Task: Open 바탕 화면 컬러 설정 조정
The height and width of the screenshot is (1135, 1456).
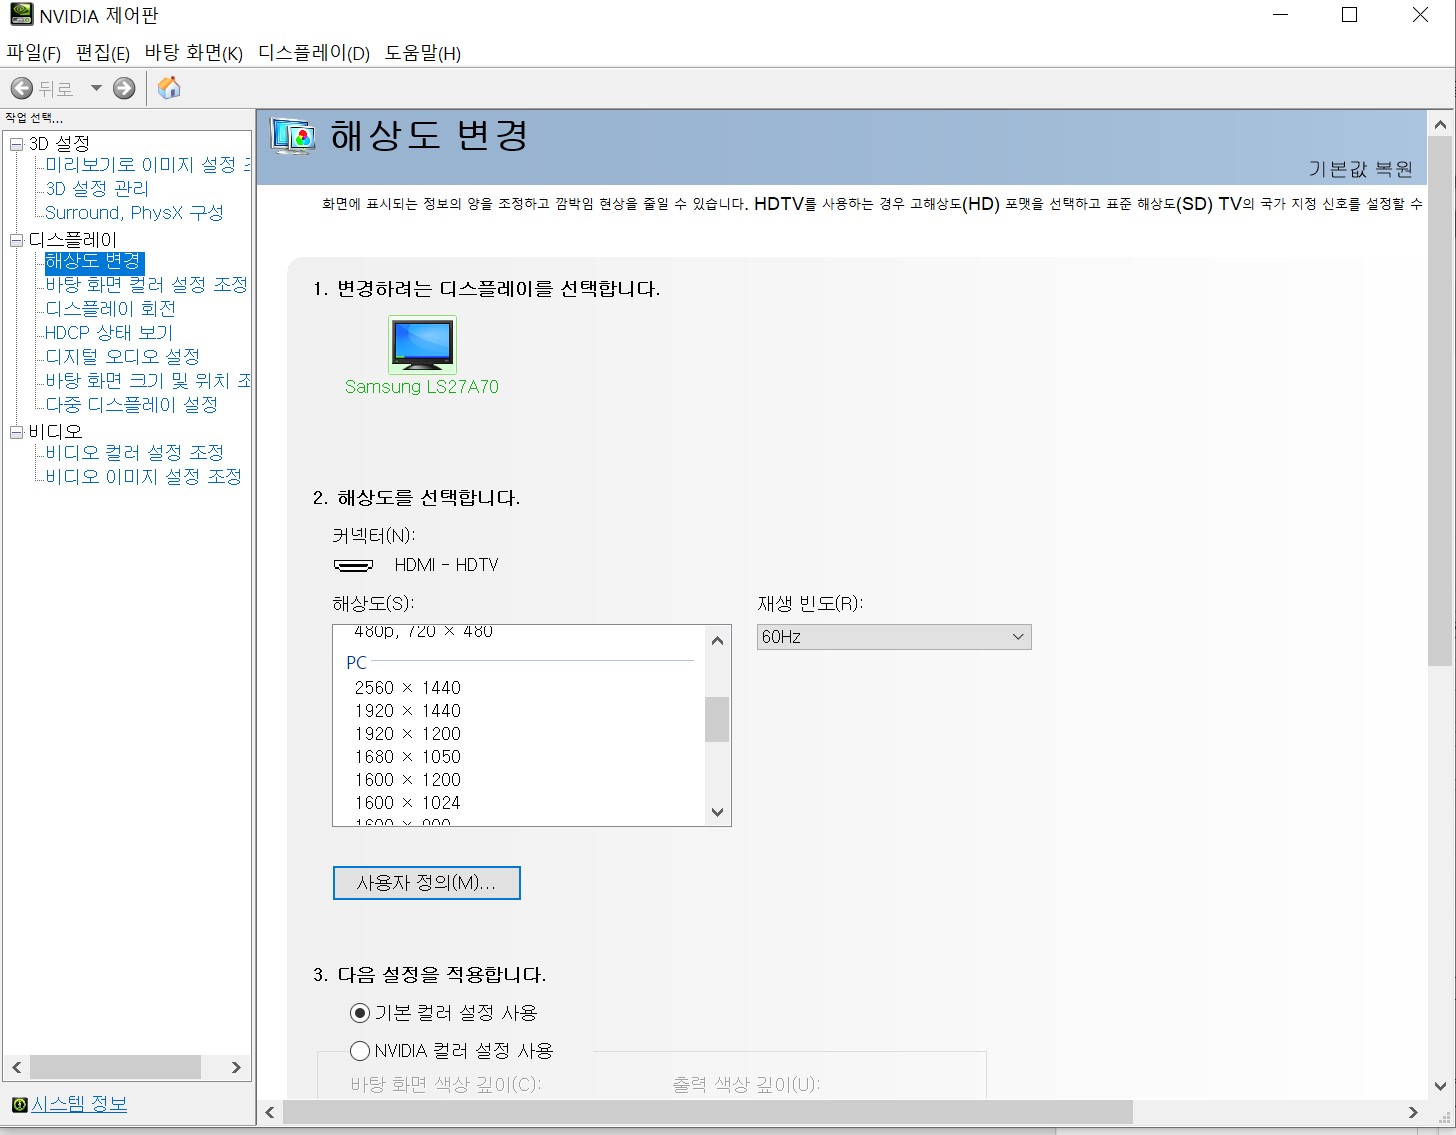Action: (x=146, y=285)
